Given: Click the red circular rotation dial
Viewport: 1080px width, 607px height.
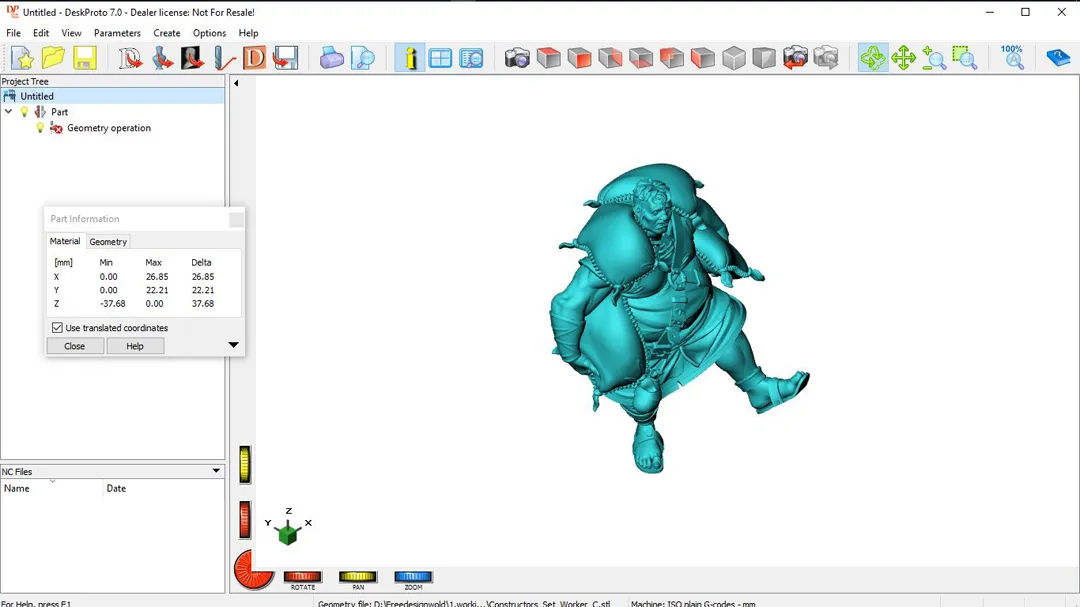Looking at the screenshot, I should tap(252, 570).
